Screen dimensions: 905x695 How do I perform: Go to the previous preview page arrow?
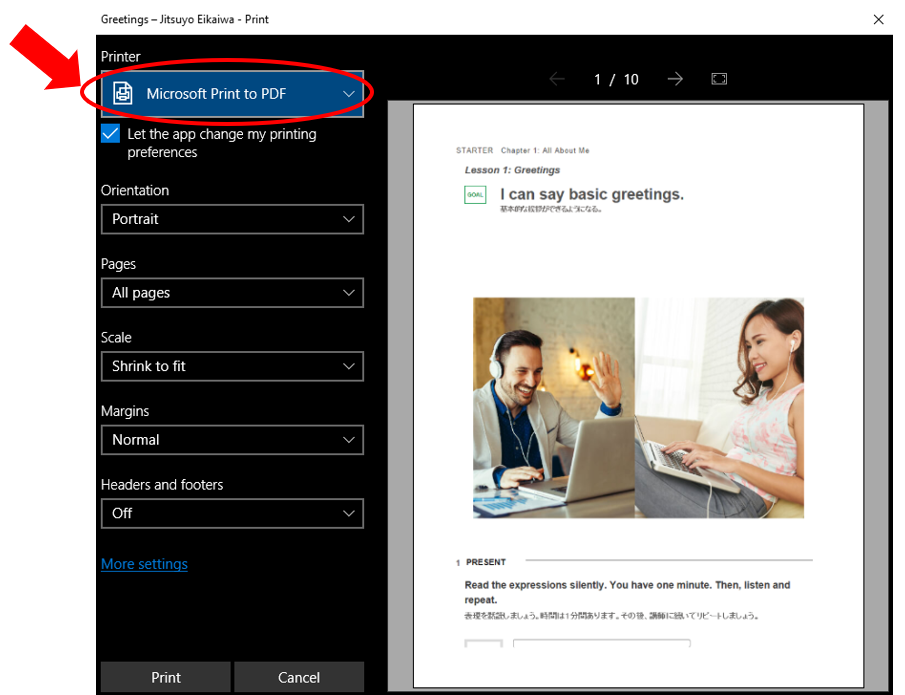tap(557, 79)
